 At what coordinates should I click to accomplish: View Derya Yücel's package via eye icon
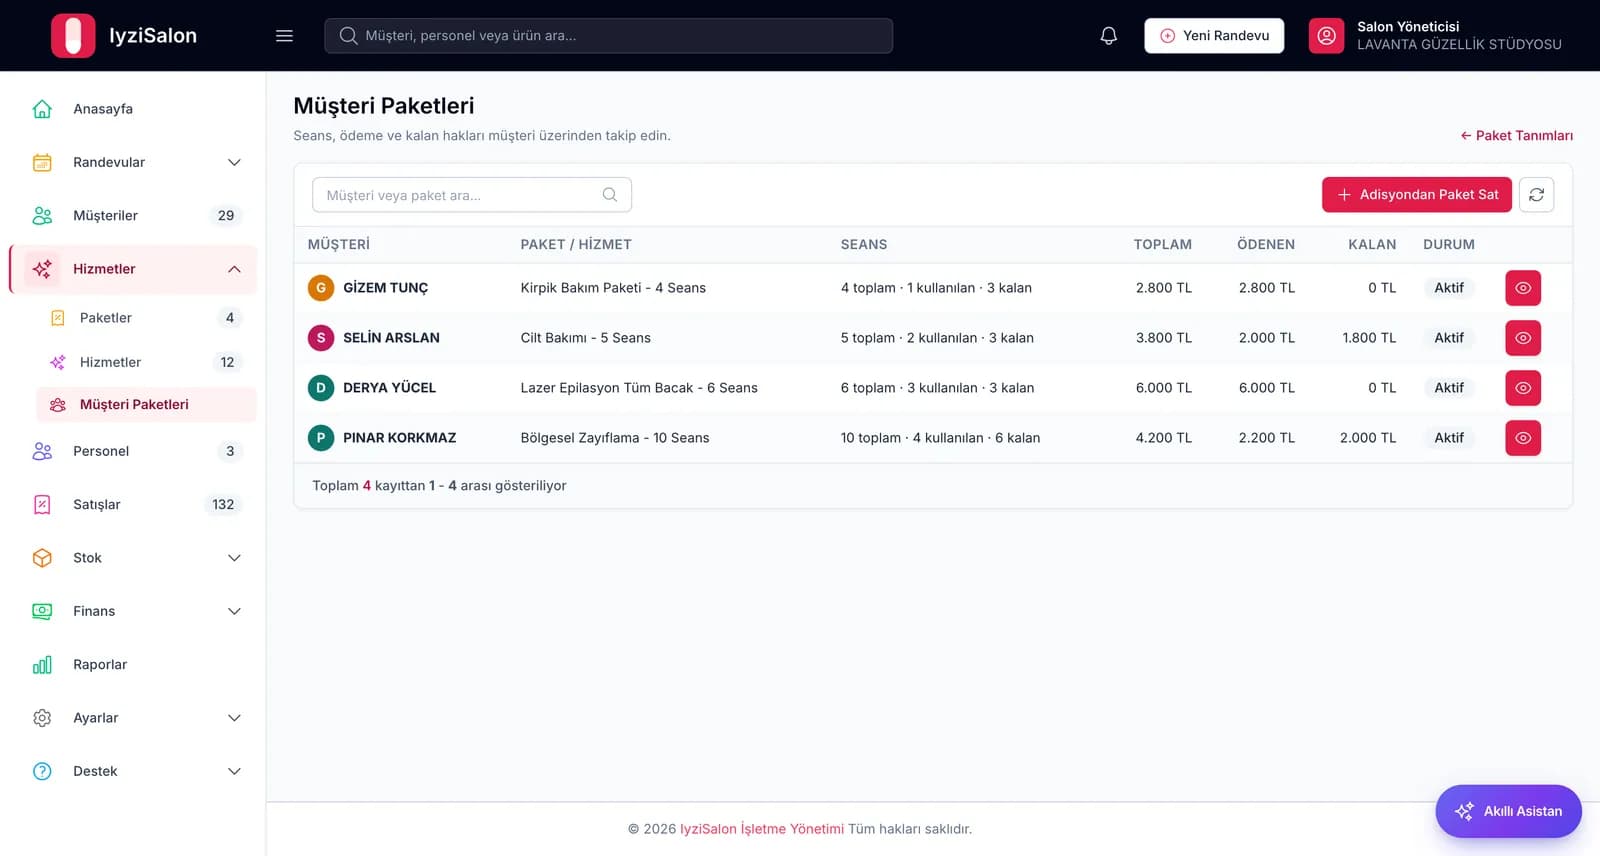coord(1523,388)
